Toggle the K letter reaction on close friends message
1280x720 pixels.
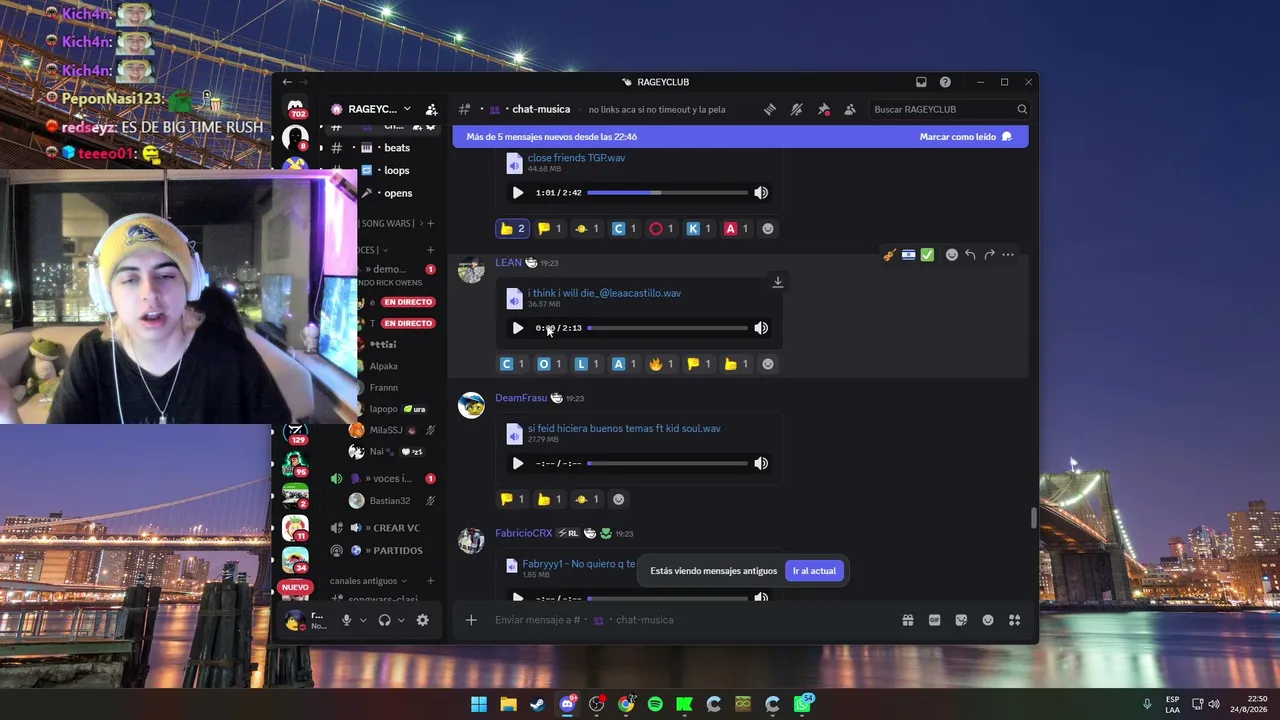[x=699, y=229]
